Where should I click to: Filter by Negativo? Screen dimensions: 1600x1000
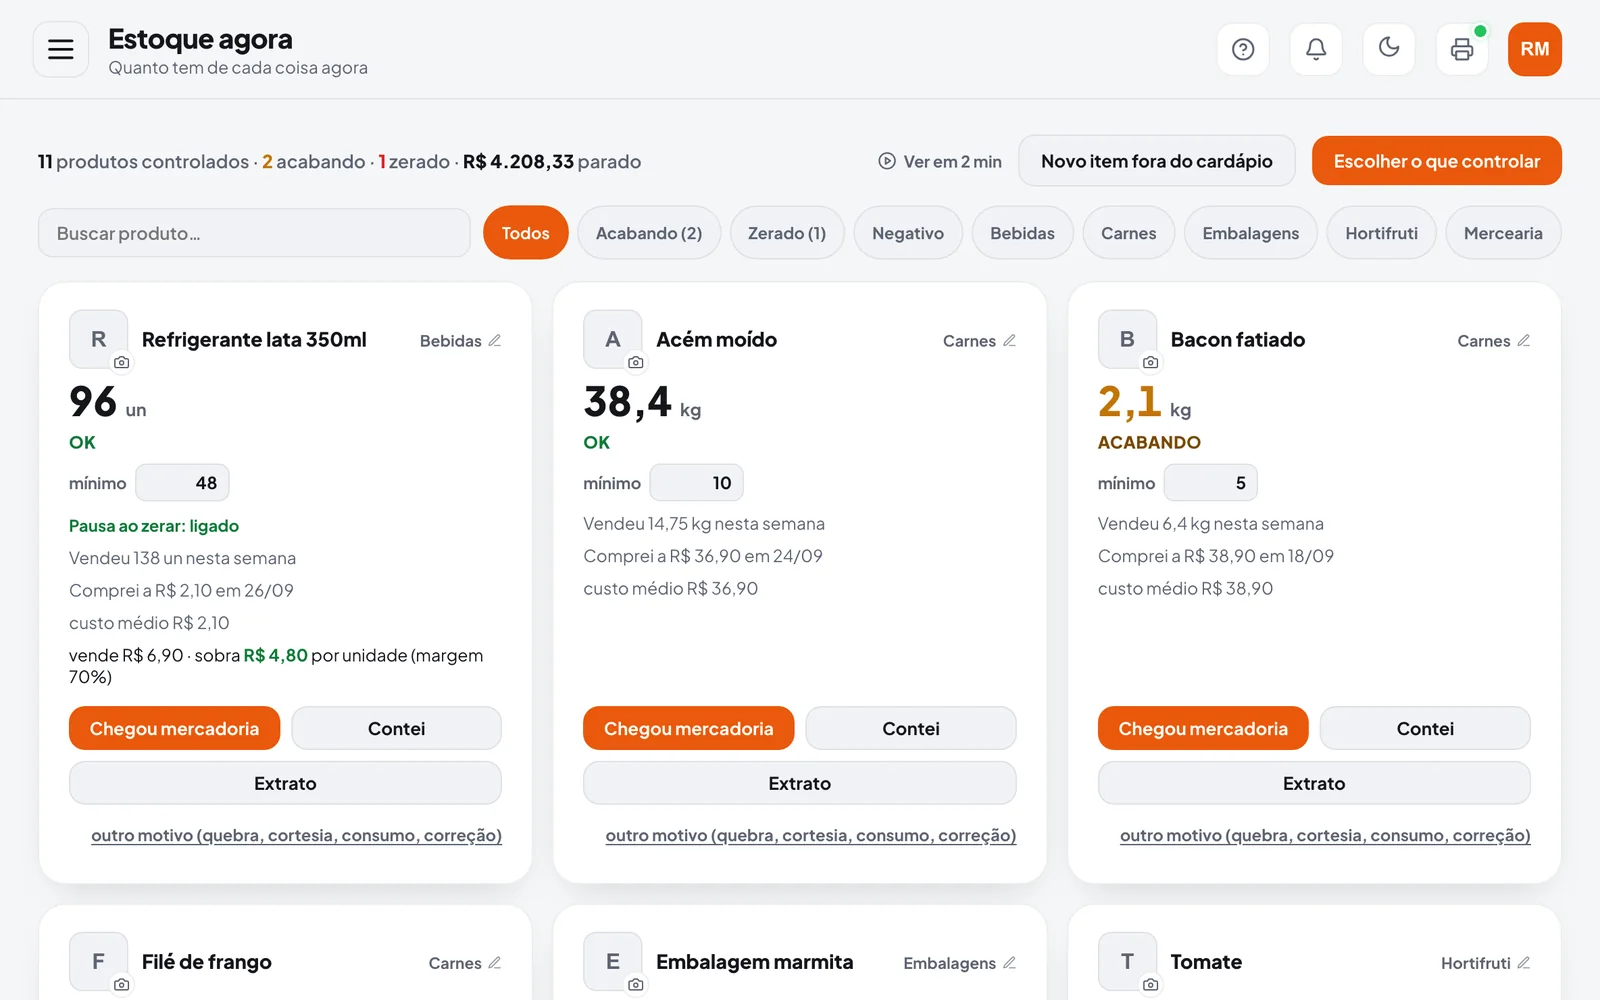[908, 233]
